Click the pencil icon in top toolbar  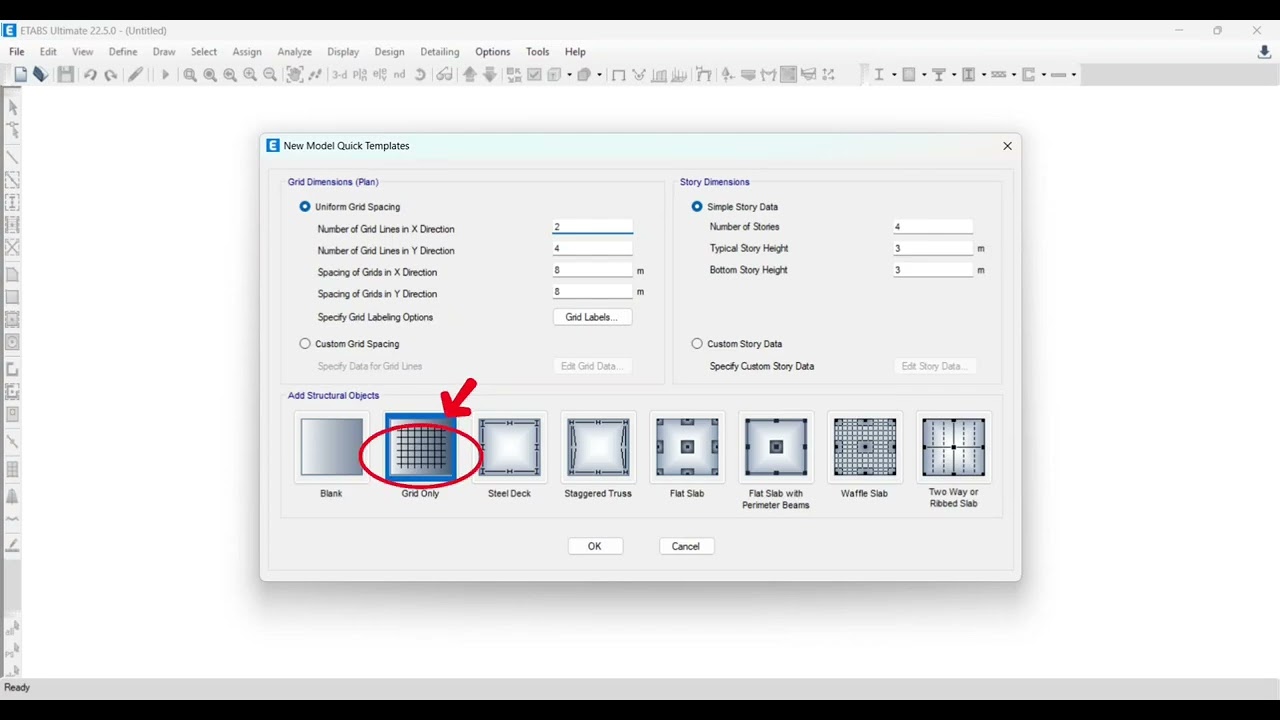click(x=135, y=75)
